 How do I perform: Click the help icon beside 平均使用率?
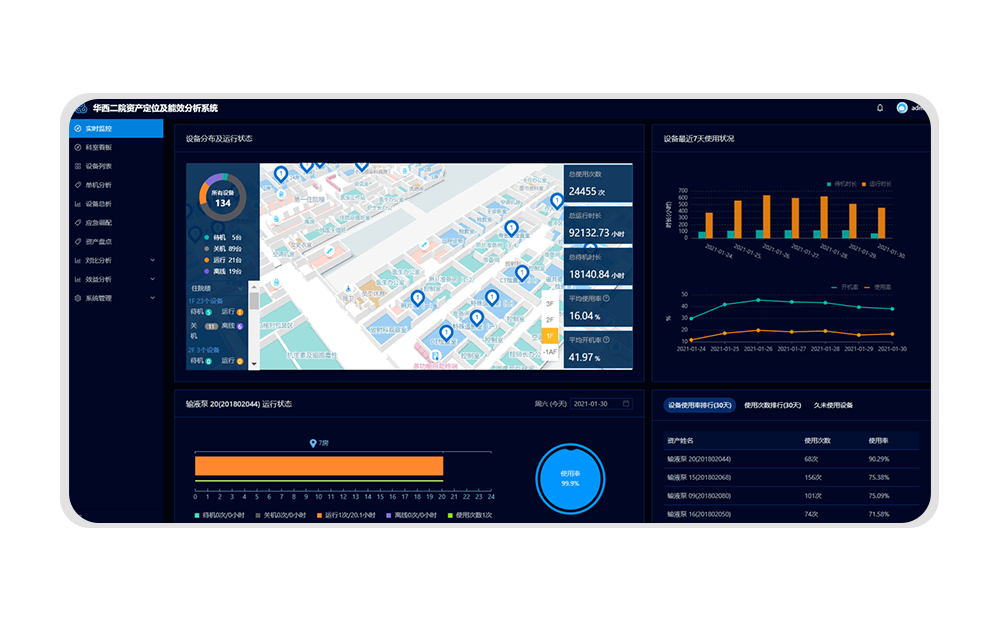pos(606,298)
